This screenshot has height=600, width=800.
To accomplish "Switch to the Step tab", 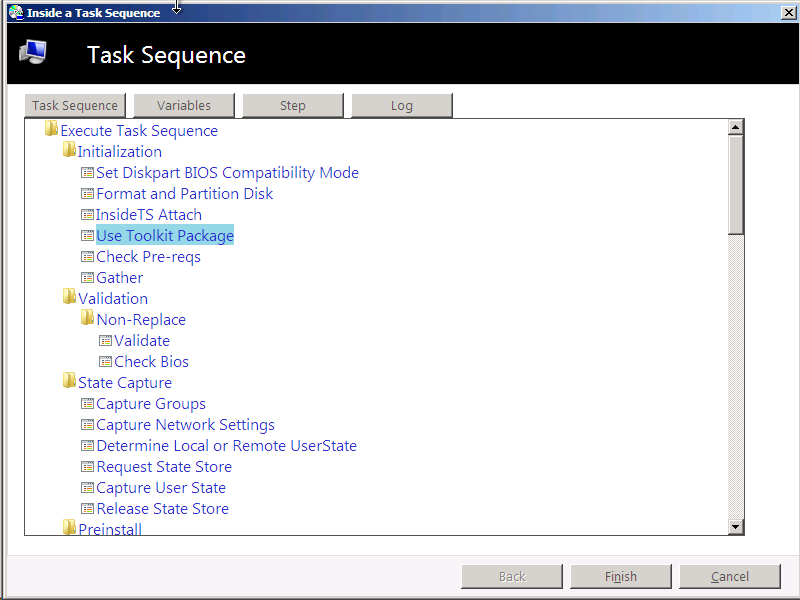I will click(x=293, y=105).
